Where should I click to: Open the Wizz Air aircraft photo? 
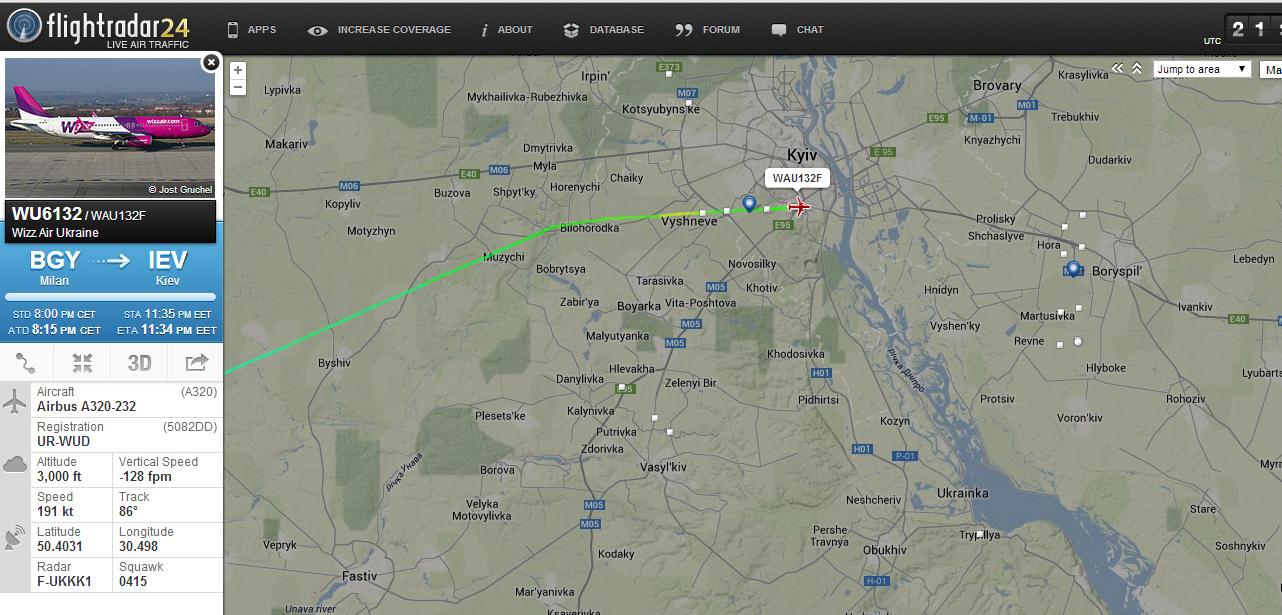pyautogui.click(x=110, y=128)
